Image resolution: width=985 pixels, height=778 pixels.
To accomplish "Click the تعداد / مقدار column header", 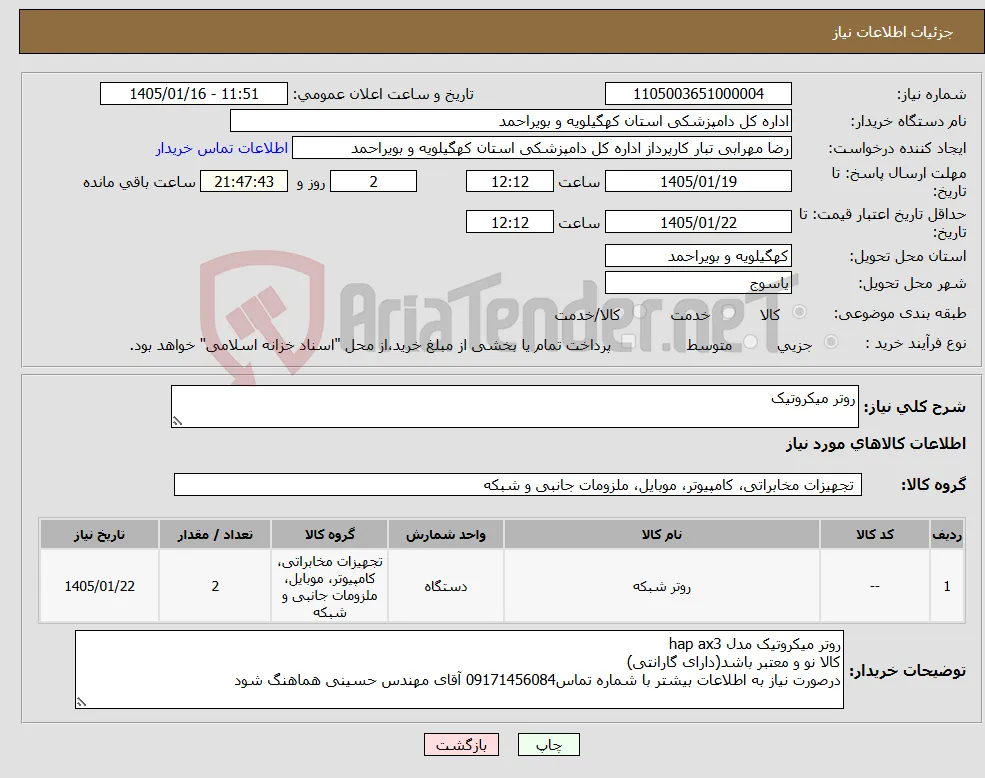I will pos(215,534).
